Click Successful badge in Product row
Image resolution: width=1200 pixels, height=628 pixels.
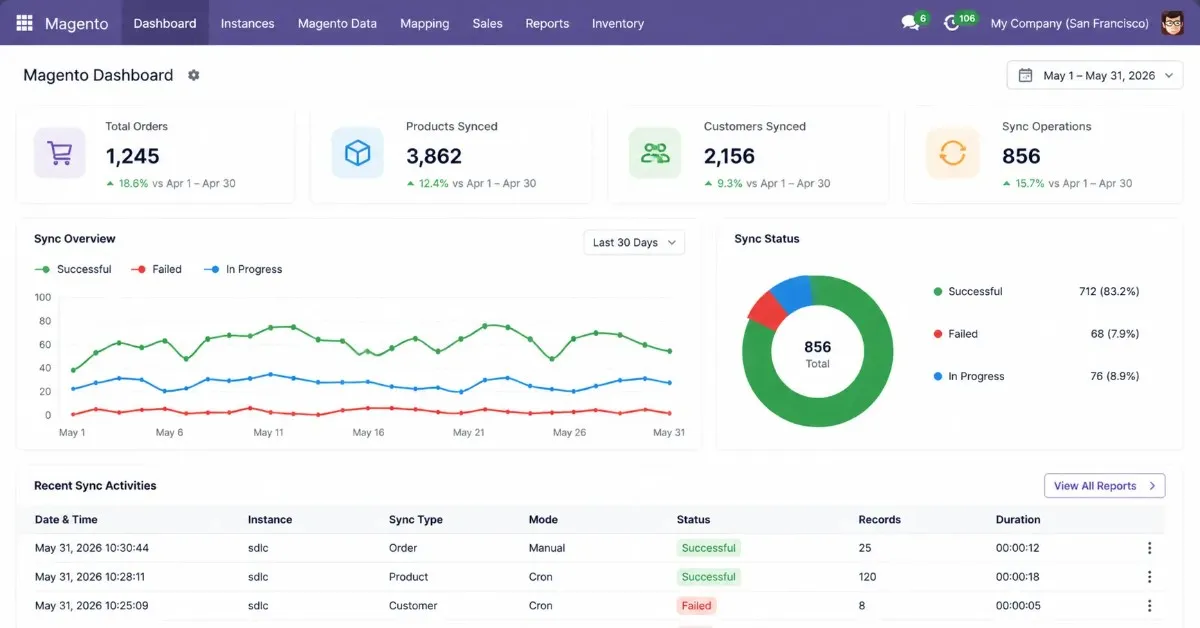708,577
